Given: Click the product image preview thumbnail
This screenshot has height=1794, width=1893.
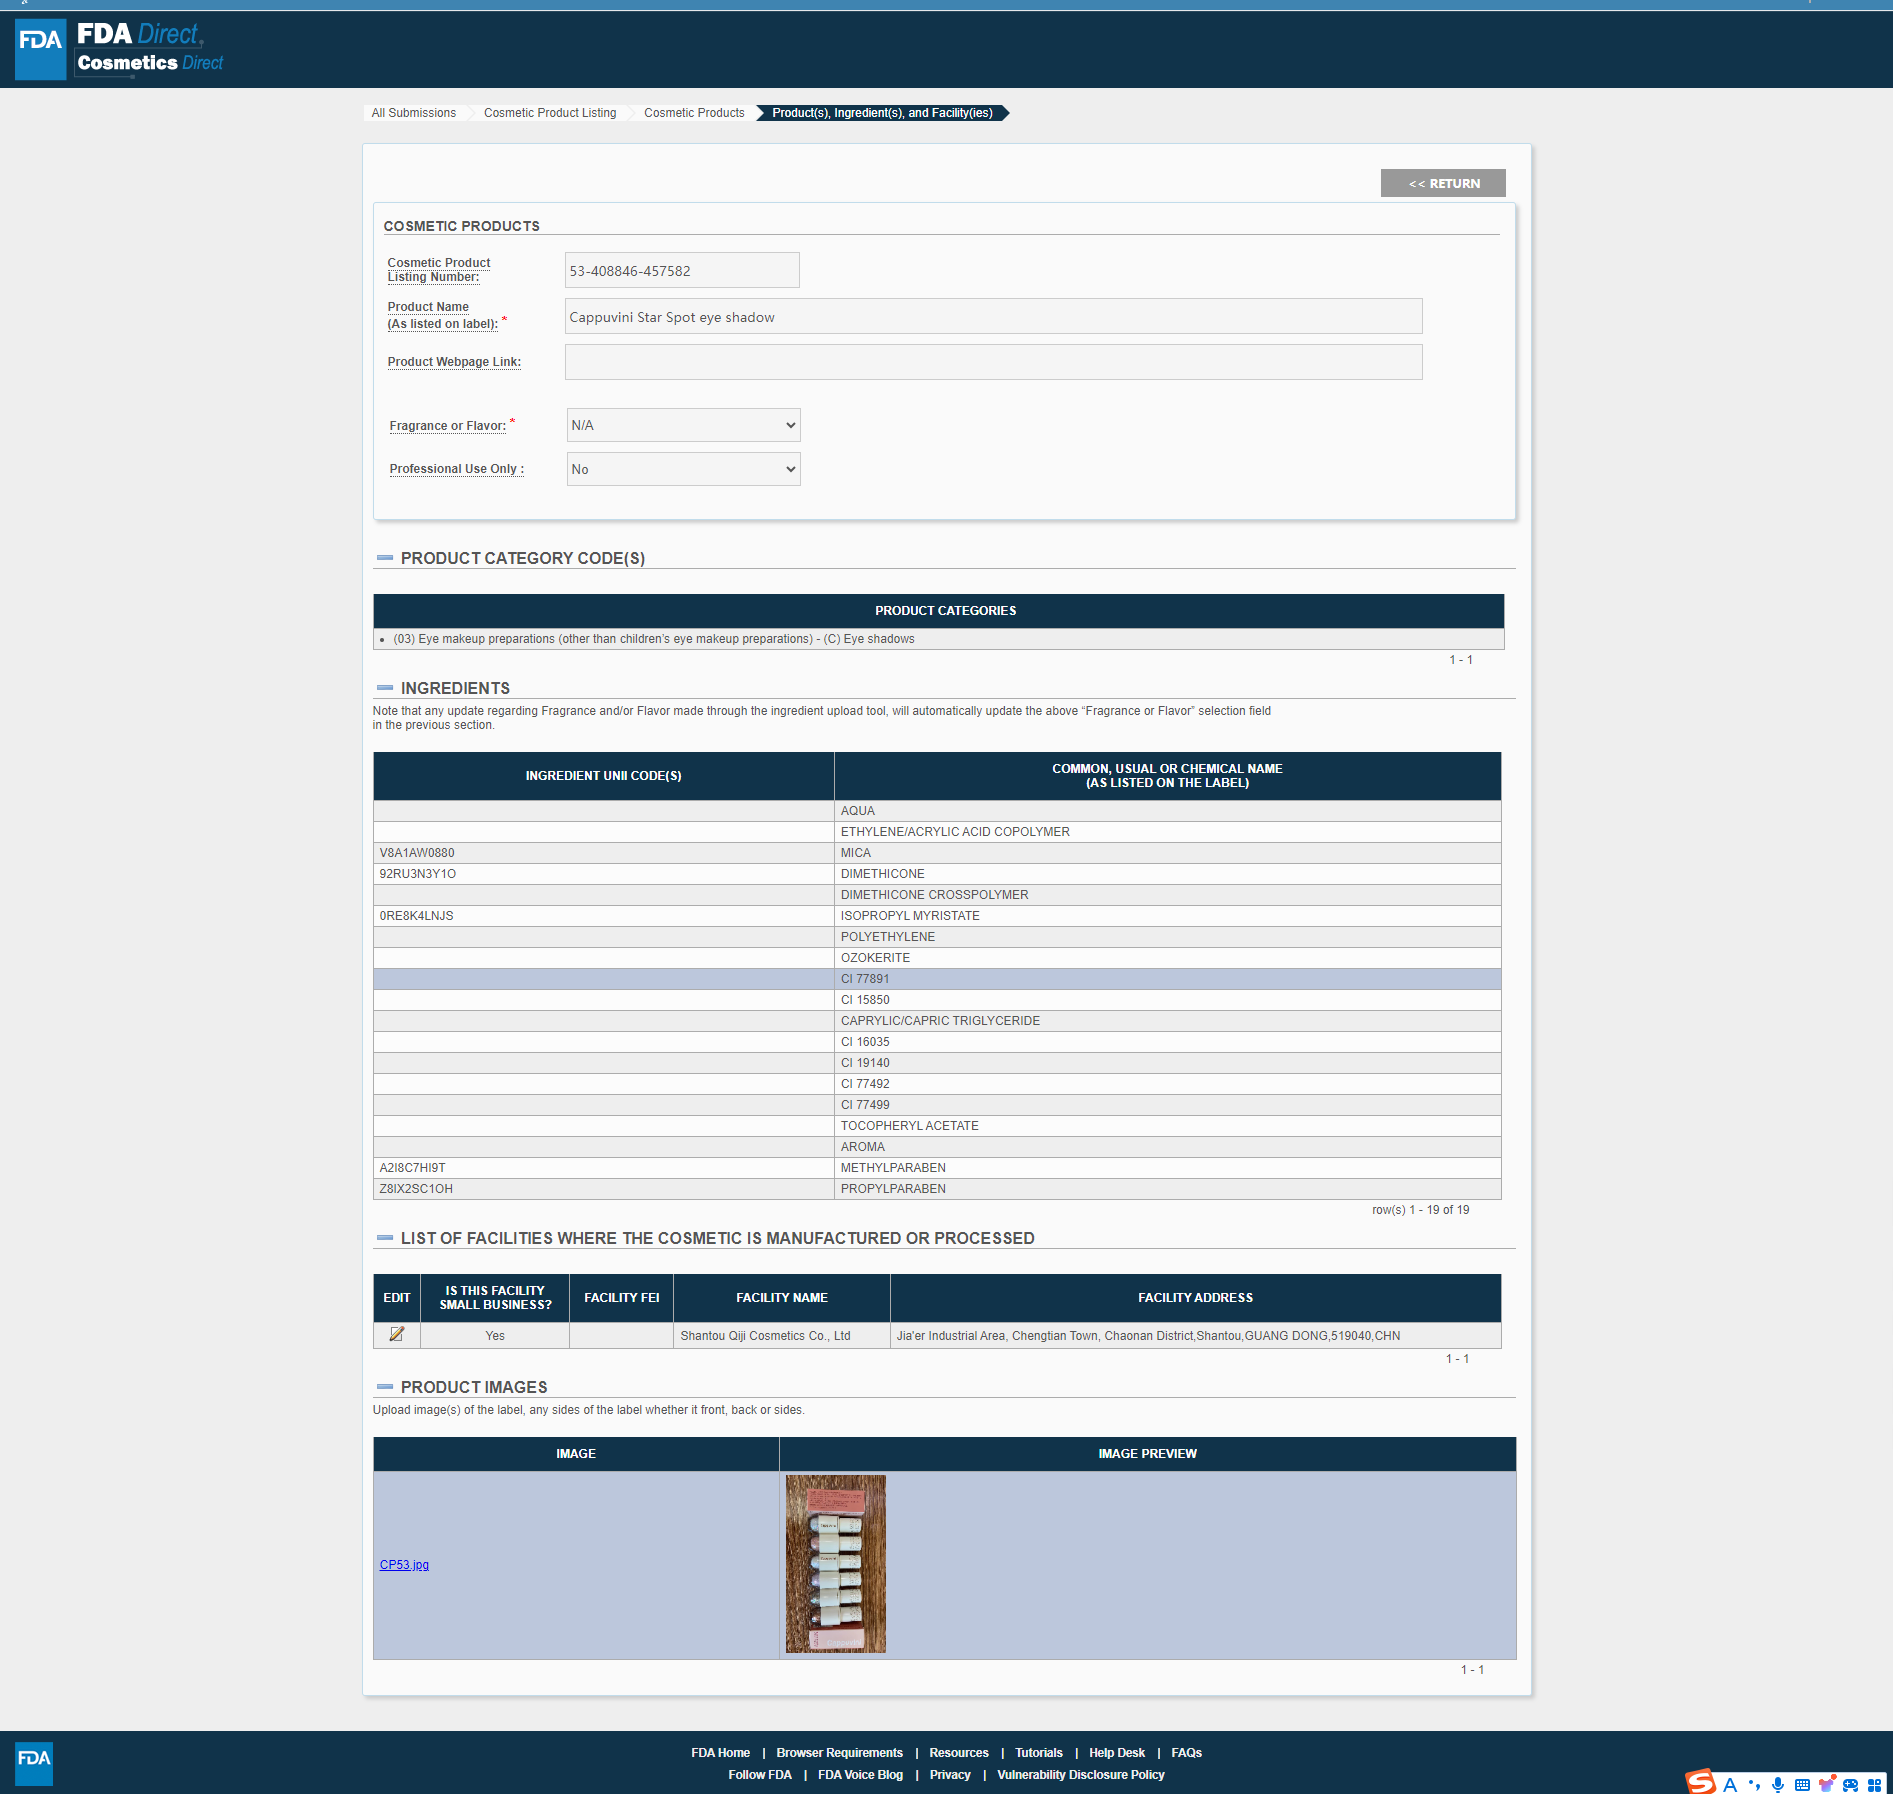Looking at the screenshot, I should pyautogui.click(x=835, y=1564).
